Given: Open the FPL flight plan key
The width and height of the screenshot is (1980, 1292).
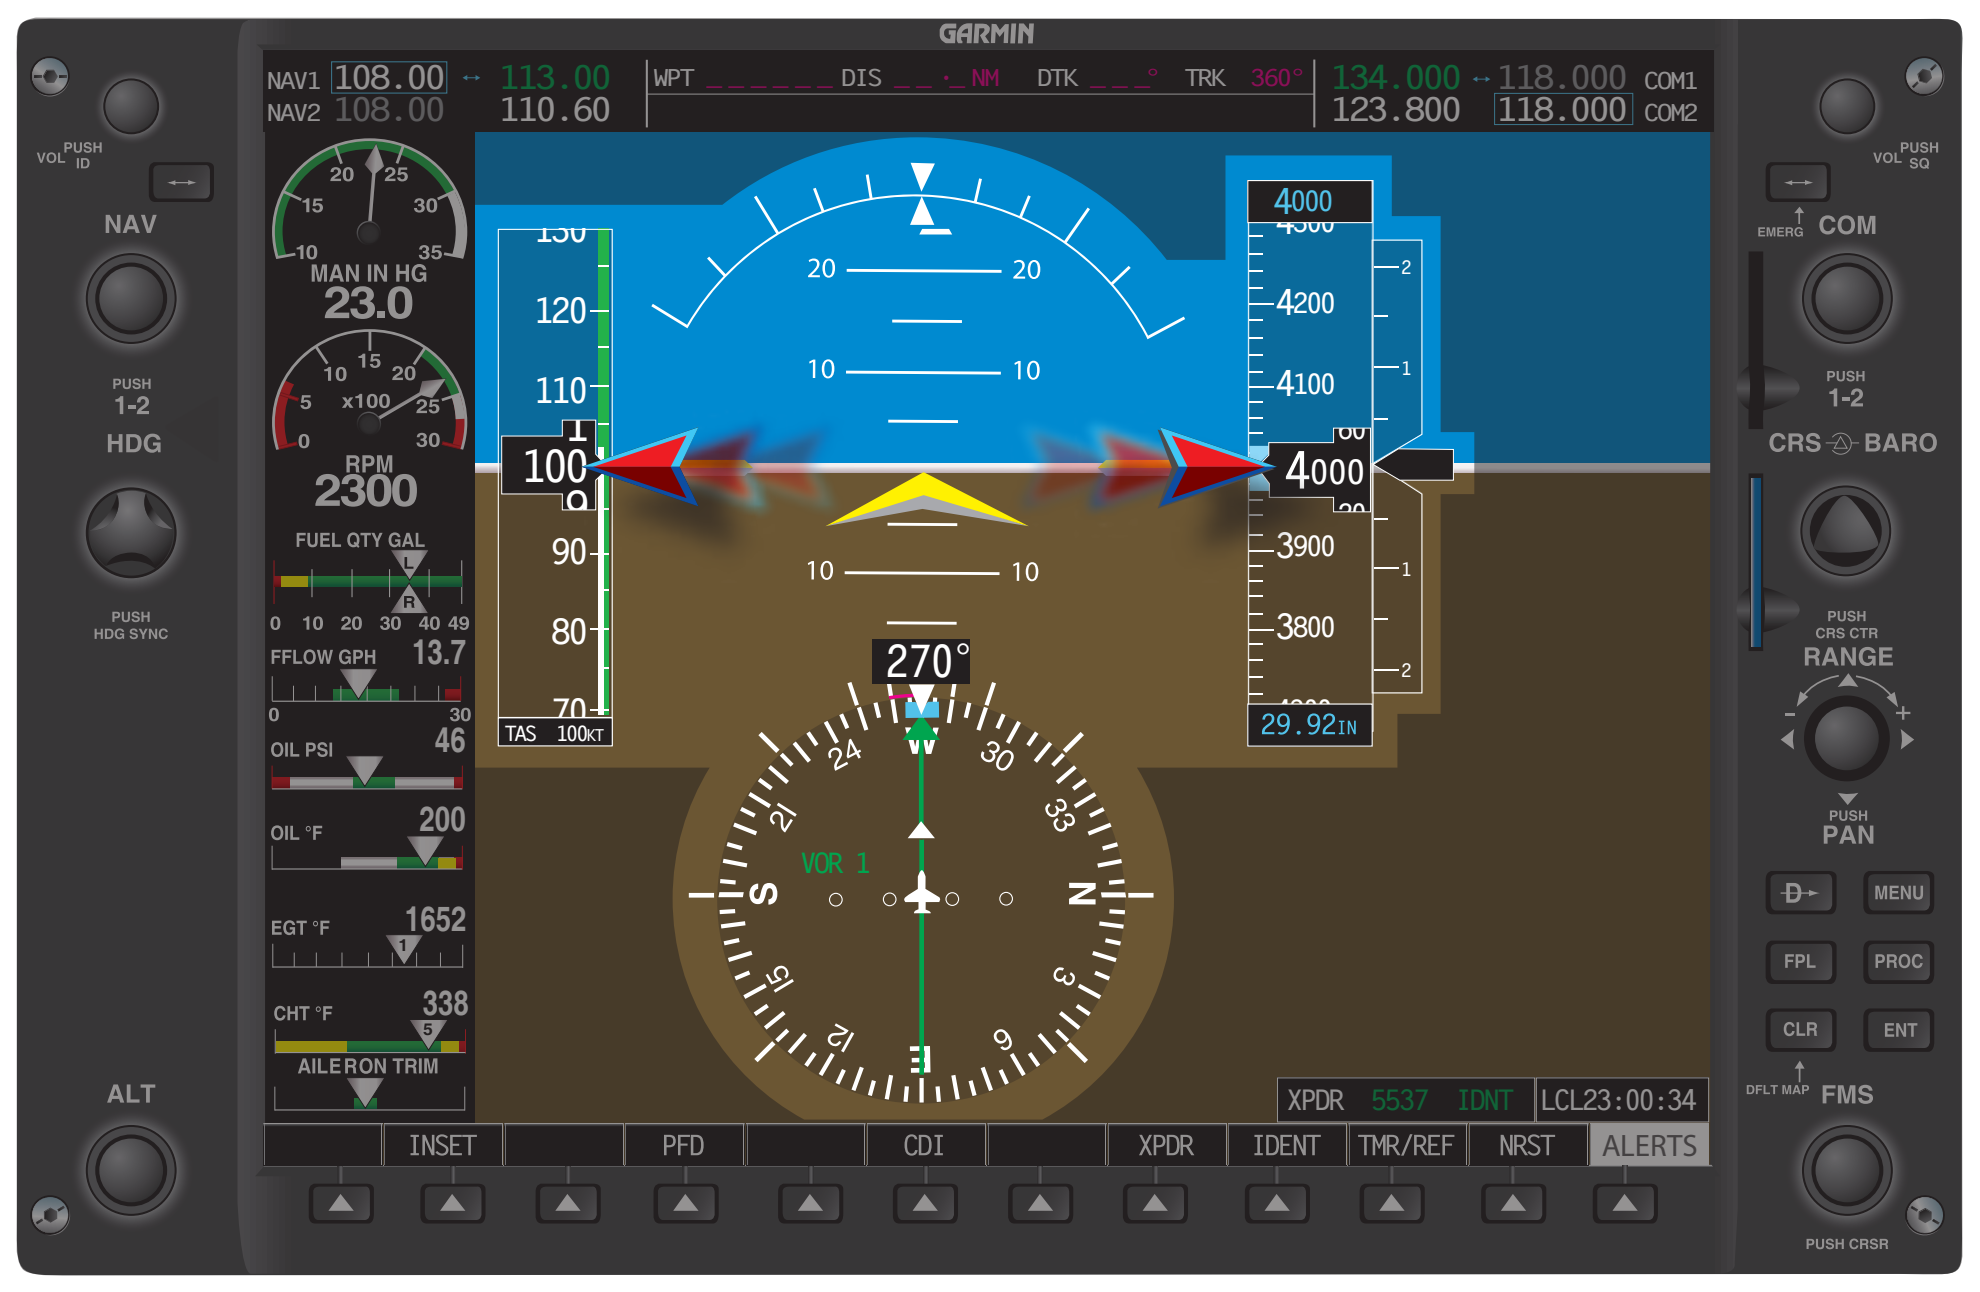Looking at the screenshot, I should pyautogui.click(x=1800, y=961).
